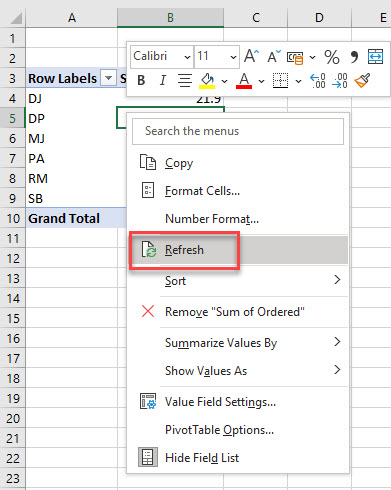Toggle Italic formatting
The width and height of the screenshot is (391, 490).
click(x=163, y=80)
